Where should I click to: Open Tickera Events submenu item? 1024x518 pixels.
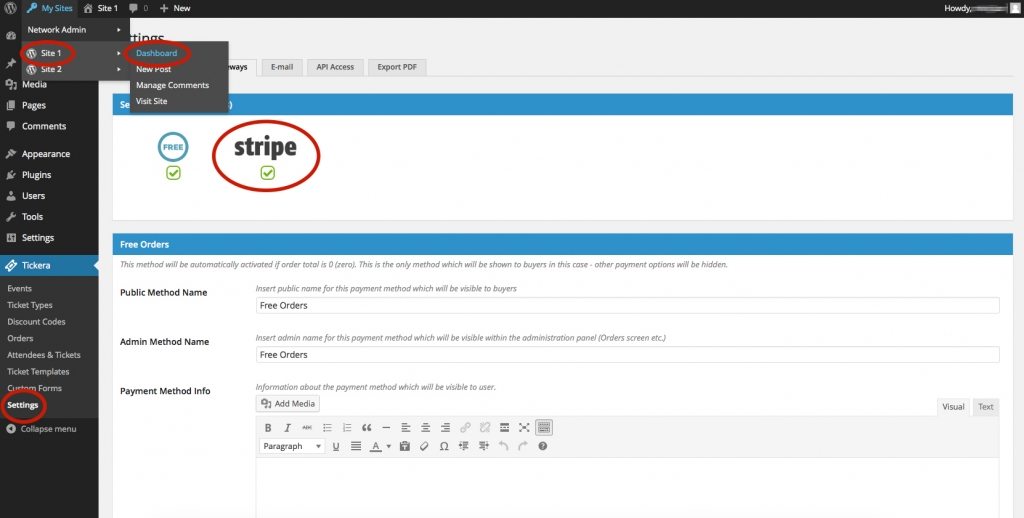[x=20, y=289]
